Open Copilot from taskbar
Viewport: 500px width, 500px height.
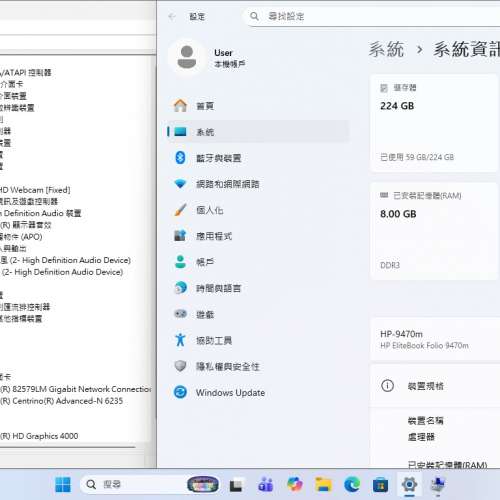click(295, 485)
